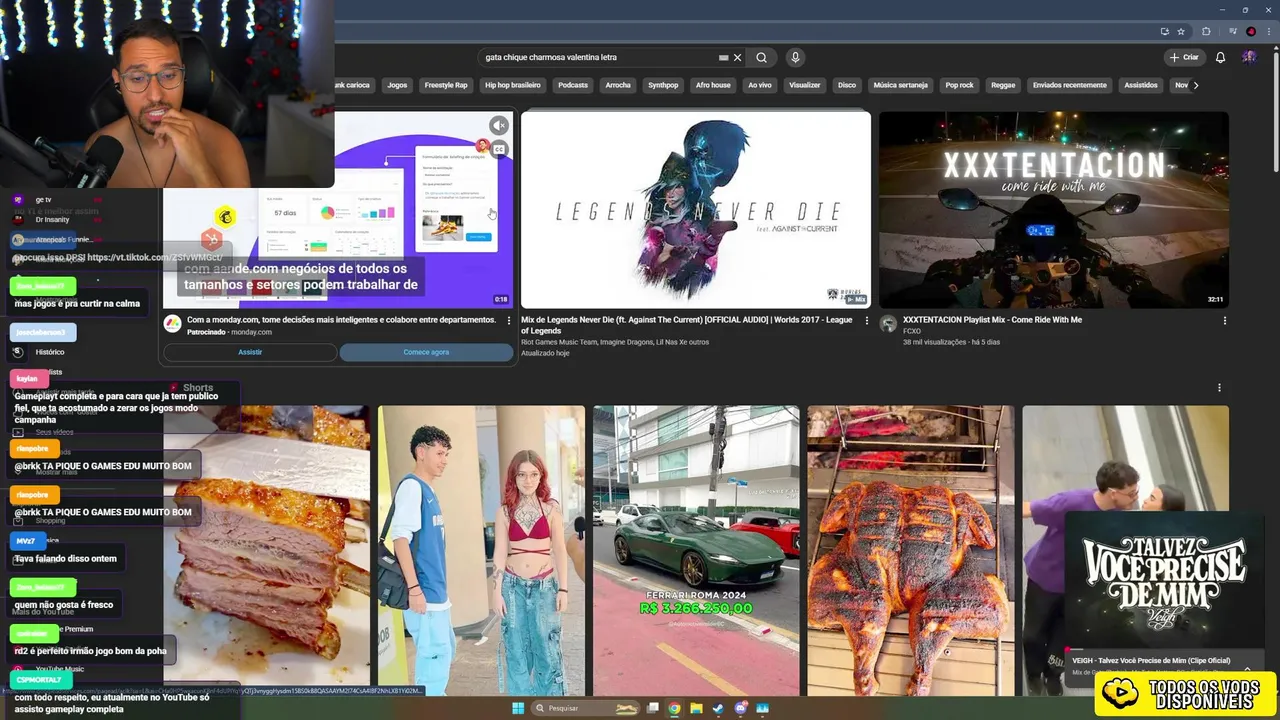Image resolution: width=1280 pixels, height=720 pixels.
Task: Click the monday.com sponsor link
Action: pos(251,332)
